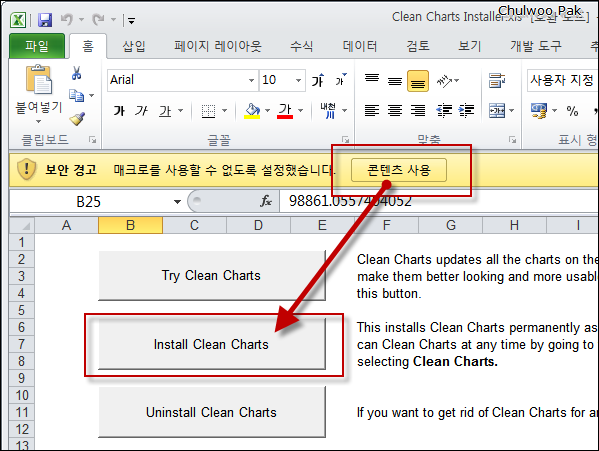Screen dimensions: 599x451
Task: Click the Install Clean Charts button
Action: (x=212, y=344)
